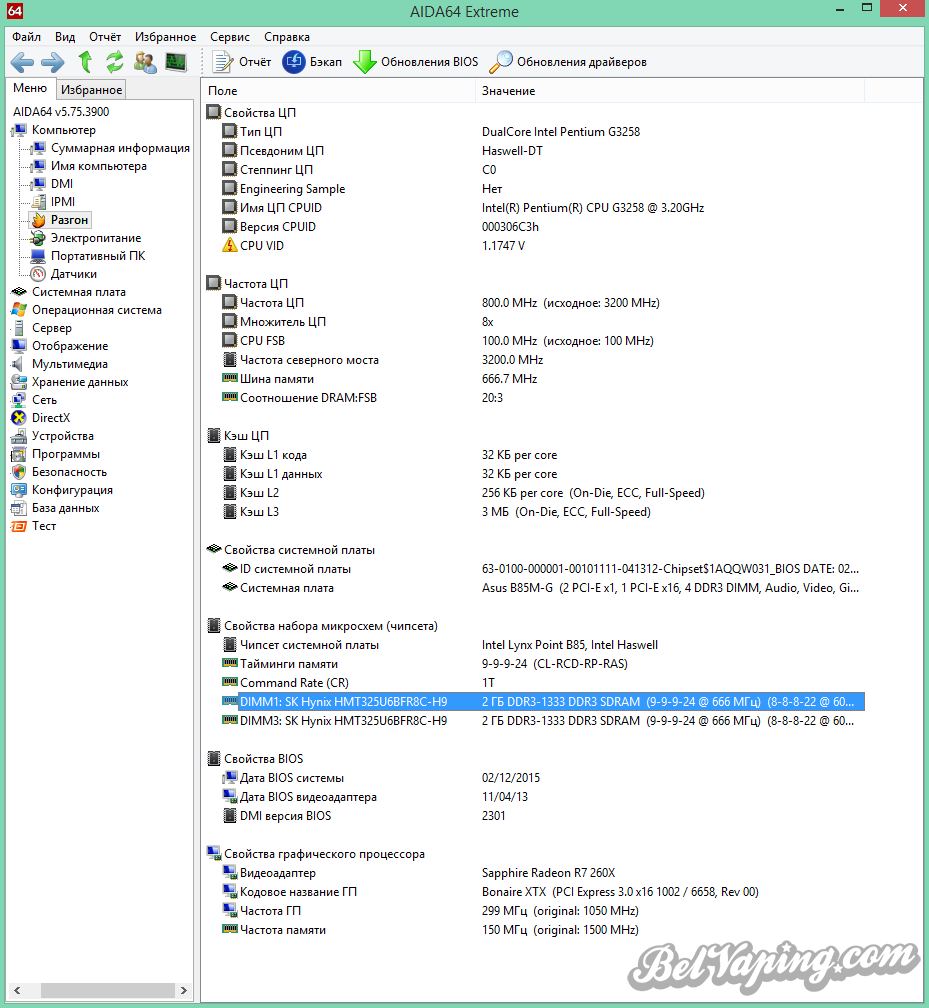Open the Файл menu

click(26, 37)
